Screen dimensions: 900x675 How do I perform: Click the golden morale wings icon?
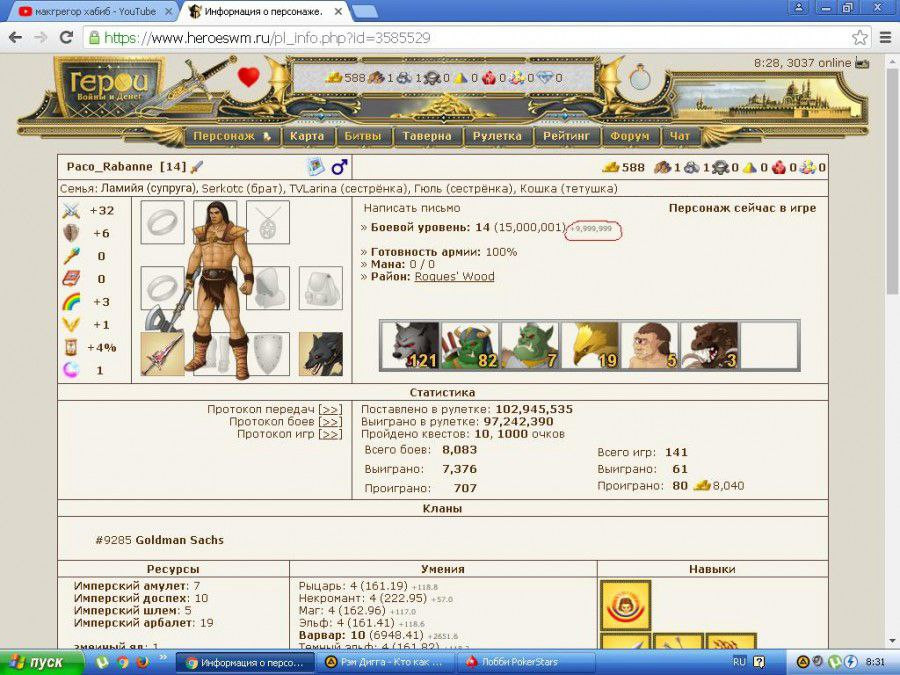(71, 325)
